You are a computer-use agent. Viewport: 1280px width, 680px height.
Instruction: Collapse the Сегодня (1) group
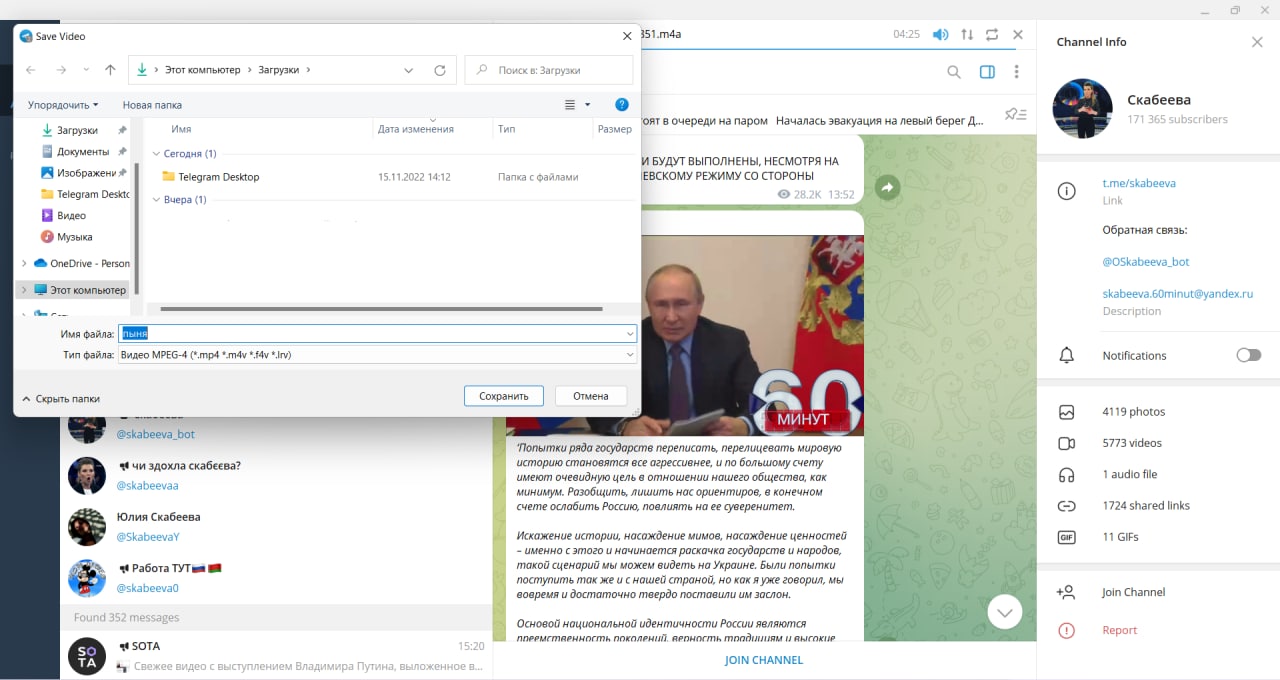[x=156, y=154]
